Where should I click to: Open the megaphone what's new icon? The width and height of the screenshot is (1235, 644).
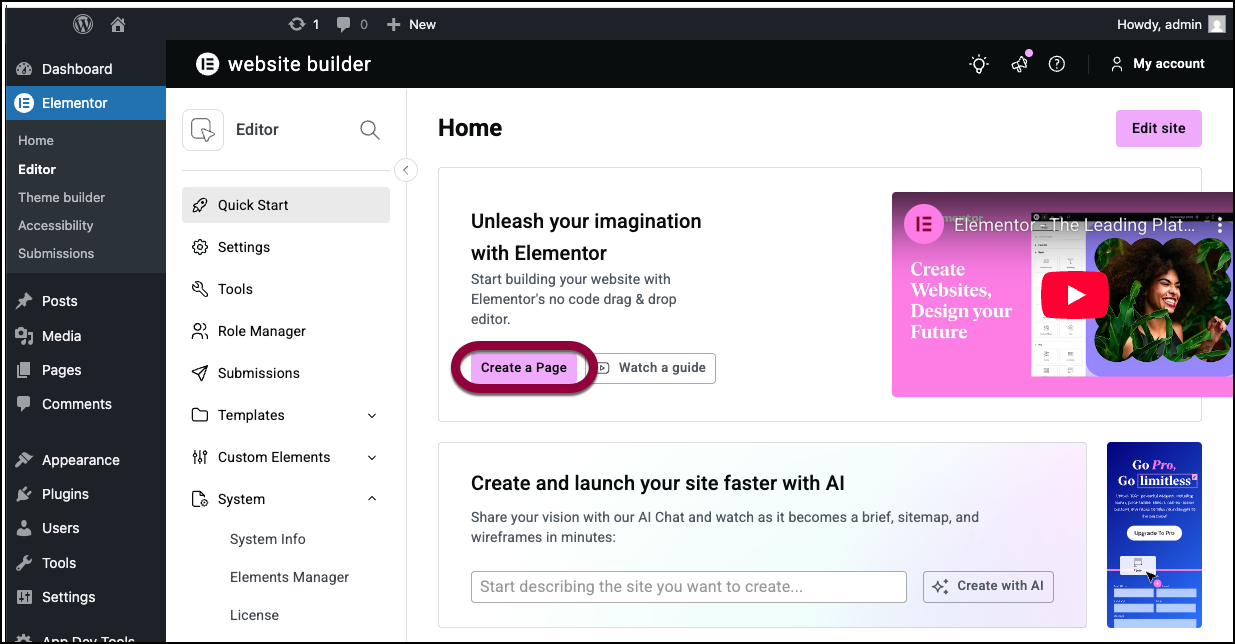click(x=1019, y=64)
